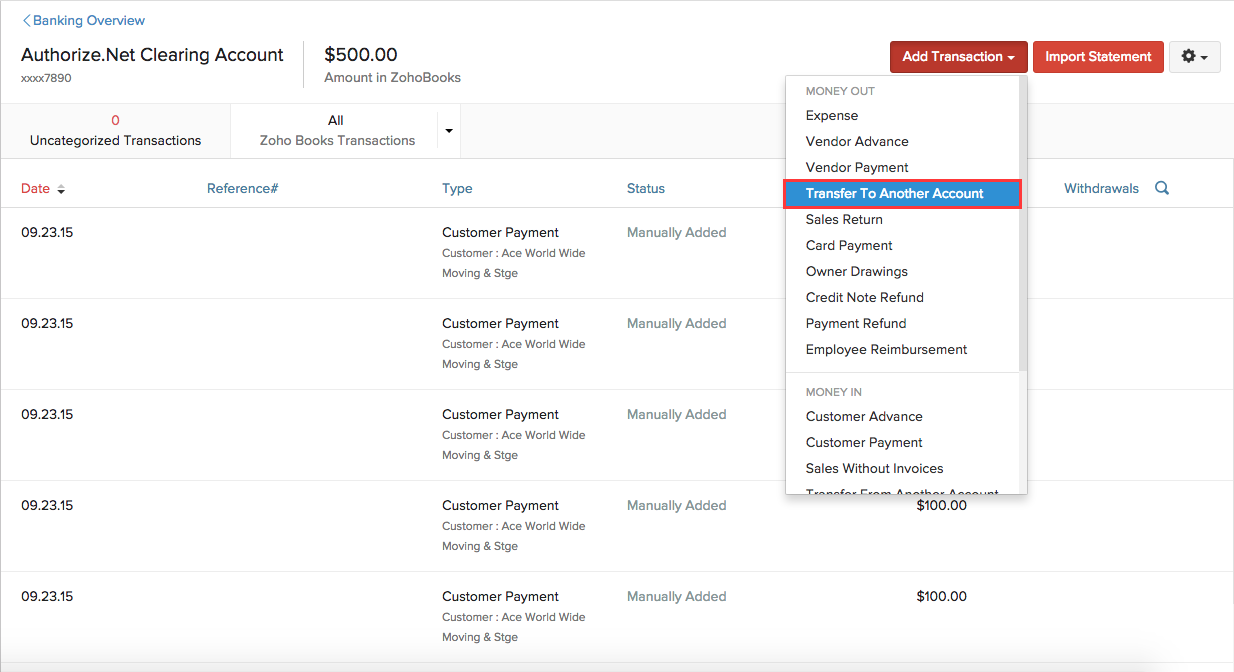This screenshot has height=672, width=1234.
Task: Choose Vendor Payment from the menu
Action: pyautogui.click(x=857, y=167)
